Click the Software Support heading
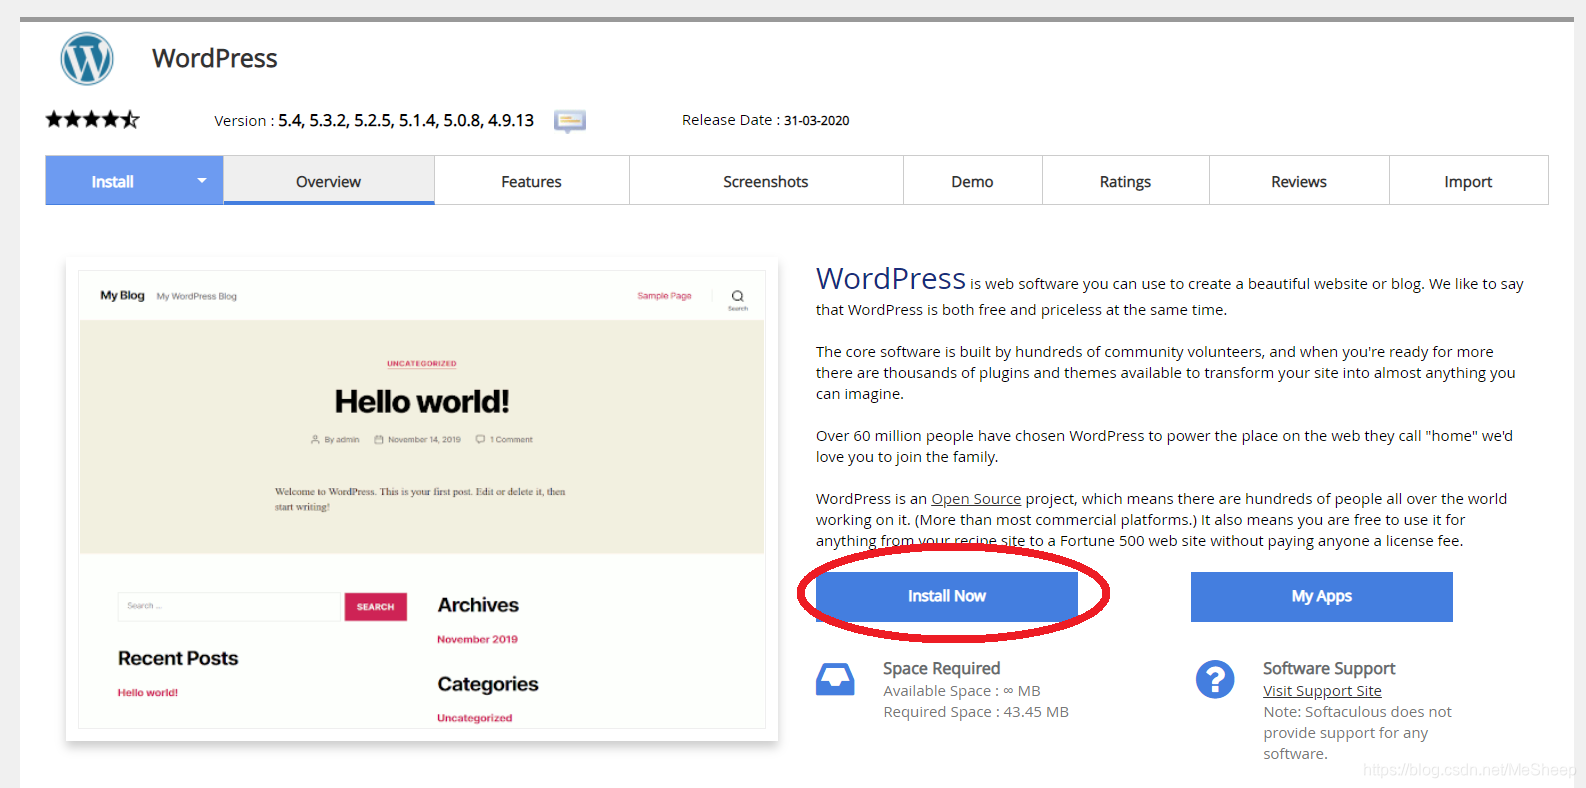Screen dimensions: 1586x788 point(1329,668)
